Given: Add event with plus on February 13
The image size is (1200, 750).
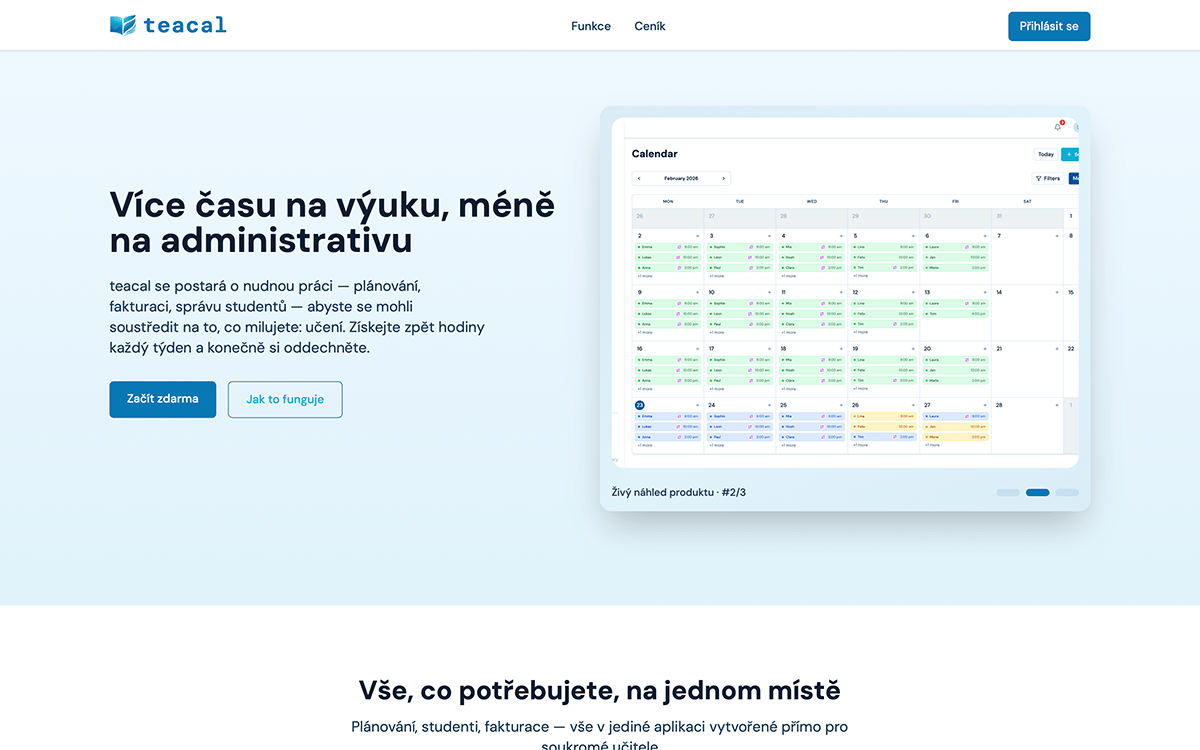Looking at the screenshot, I should point(985,292).
